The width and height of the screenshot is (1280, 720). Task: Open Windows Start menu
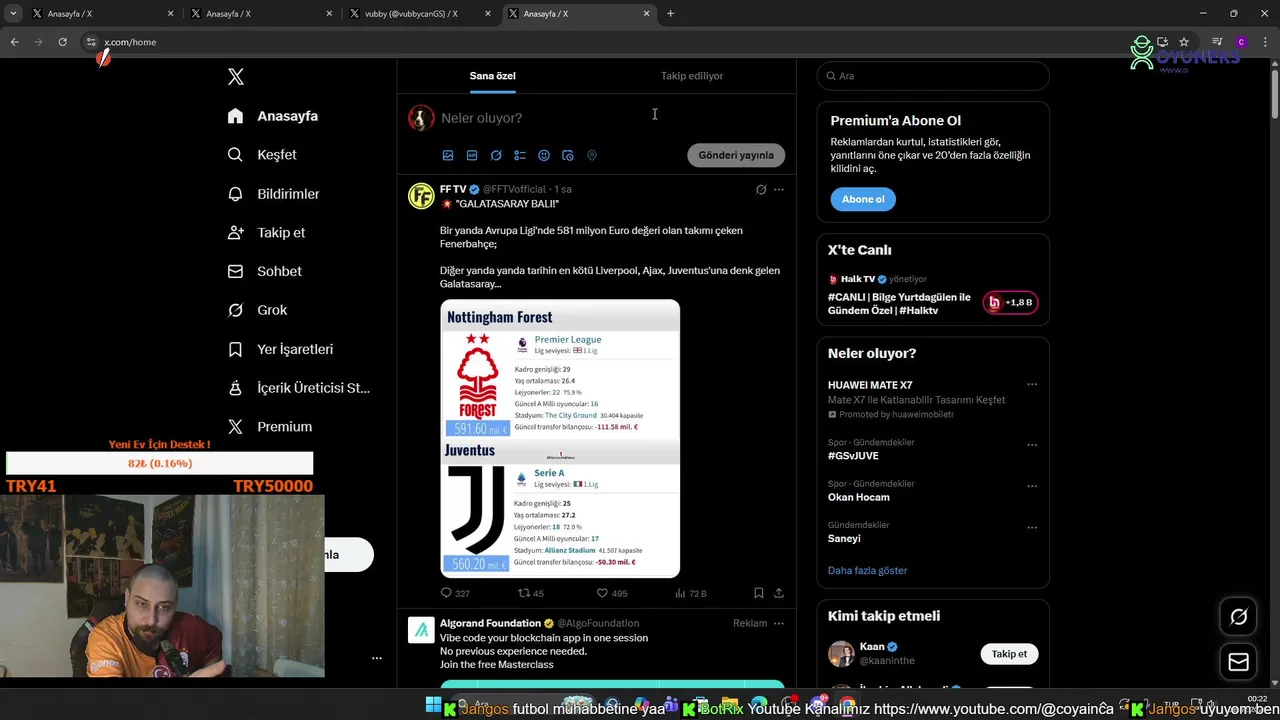coord(434,706)
